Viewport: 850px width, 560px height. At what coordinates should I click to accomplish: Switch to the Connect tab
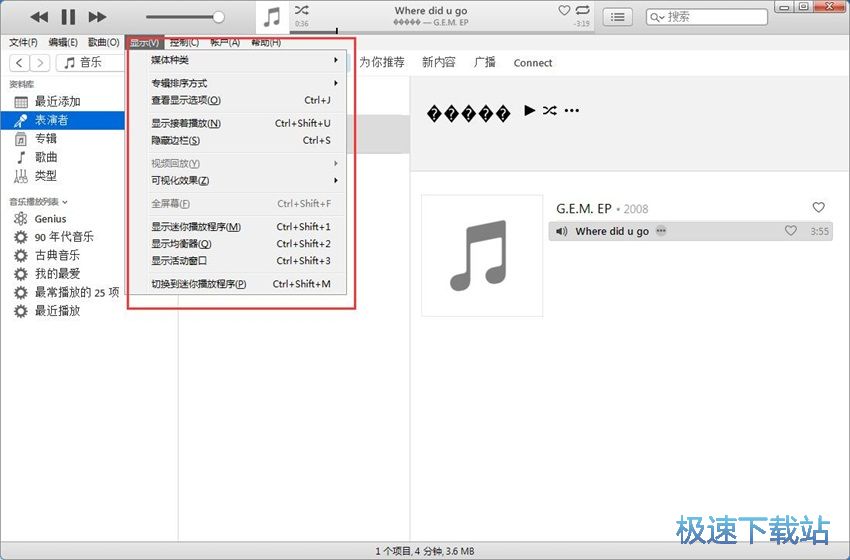pos(533,63)
